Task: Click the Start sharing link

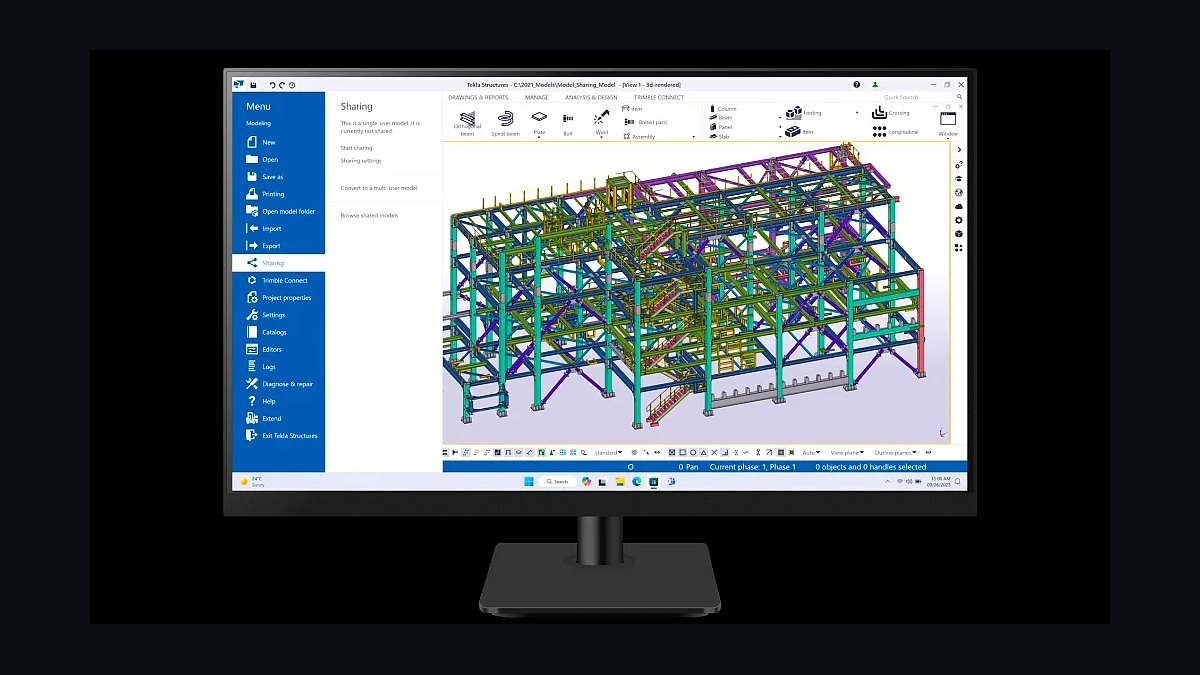Action: pyautogui.click(x=356, y=148)
